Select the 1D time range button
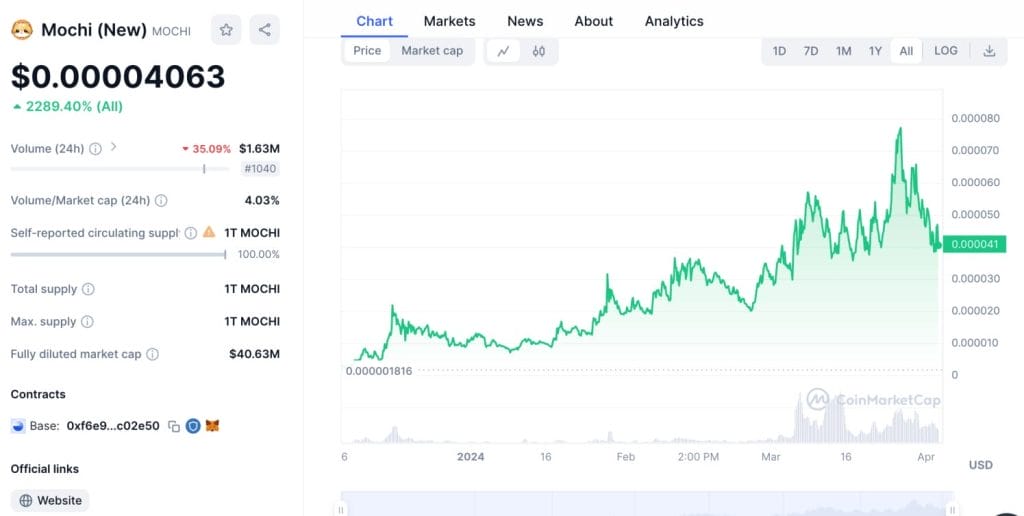Screen dimensions: 1024x516 (779, 51)
